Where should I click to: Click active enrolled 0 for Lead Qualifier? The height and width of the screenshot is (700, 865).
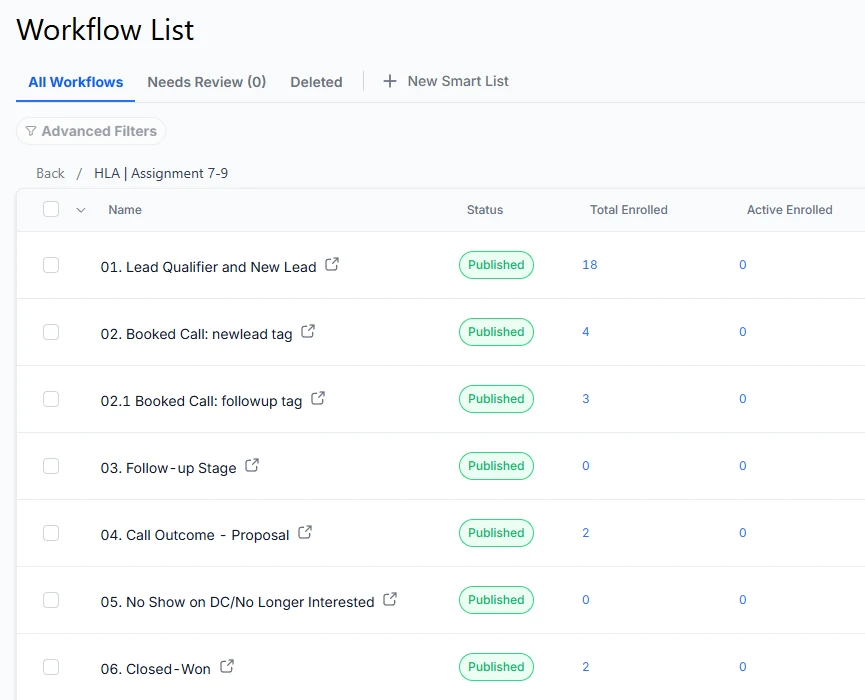[x=743, y=265]
